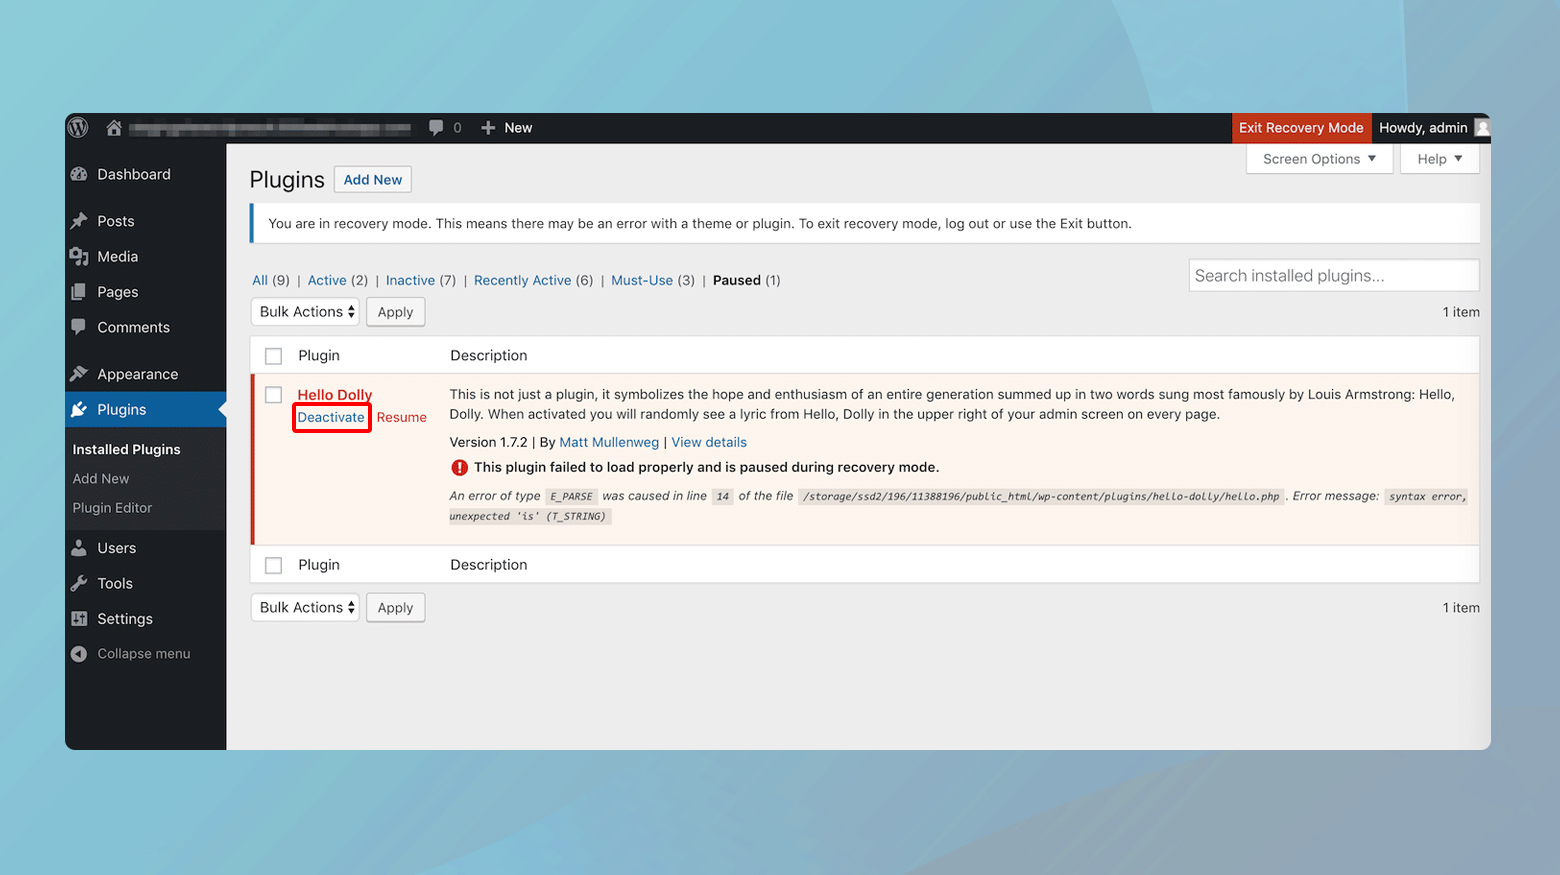Viewport: 1560px width, 875px height.
Task: Click the Plugins plug icon
Action: 80,409
